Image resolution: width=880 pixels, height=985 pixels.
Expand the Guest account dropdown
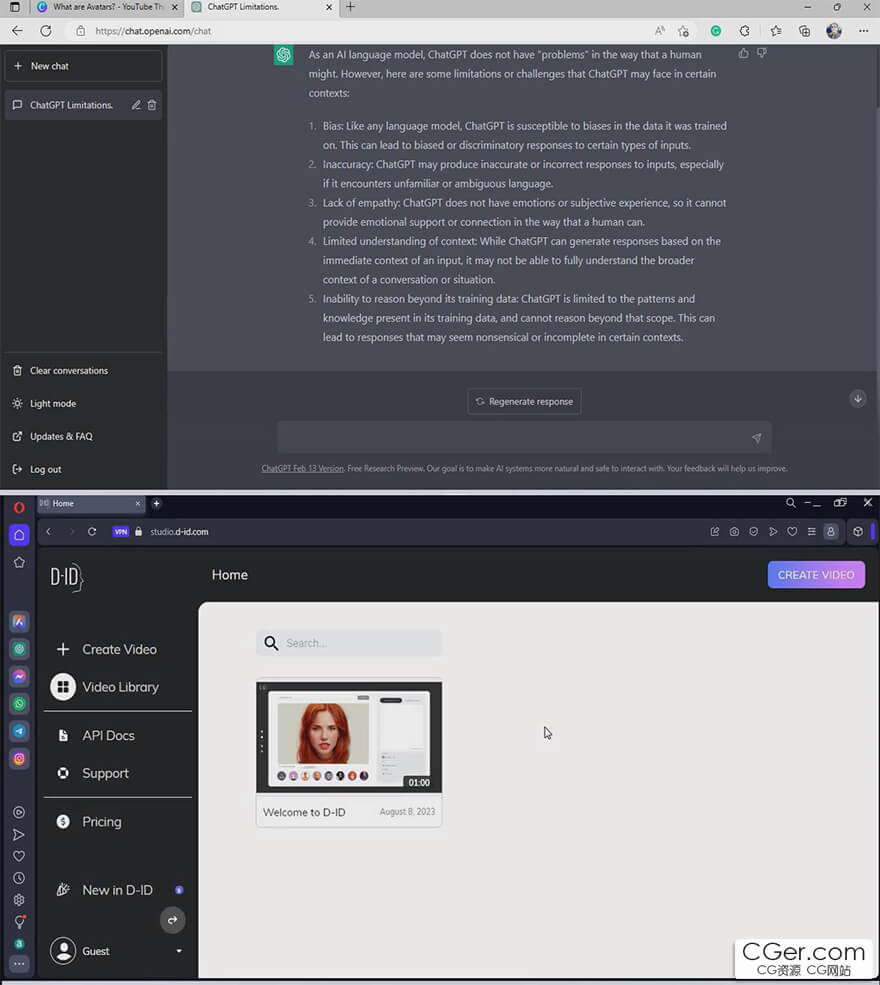coord(179,951)
